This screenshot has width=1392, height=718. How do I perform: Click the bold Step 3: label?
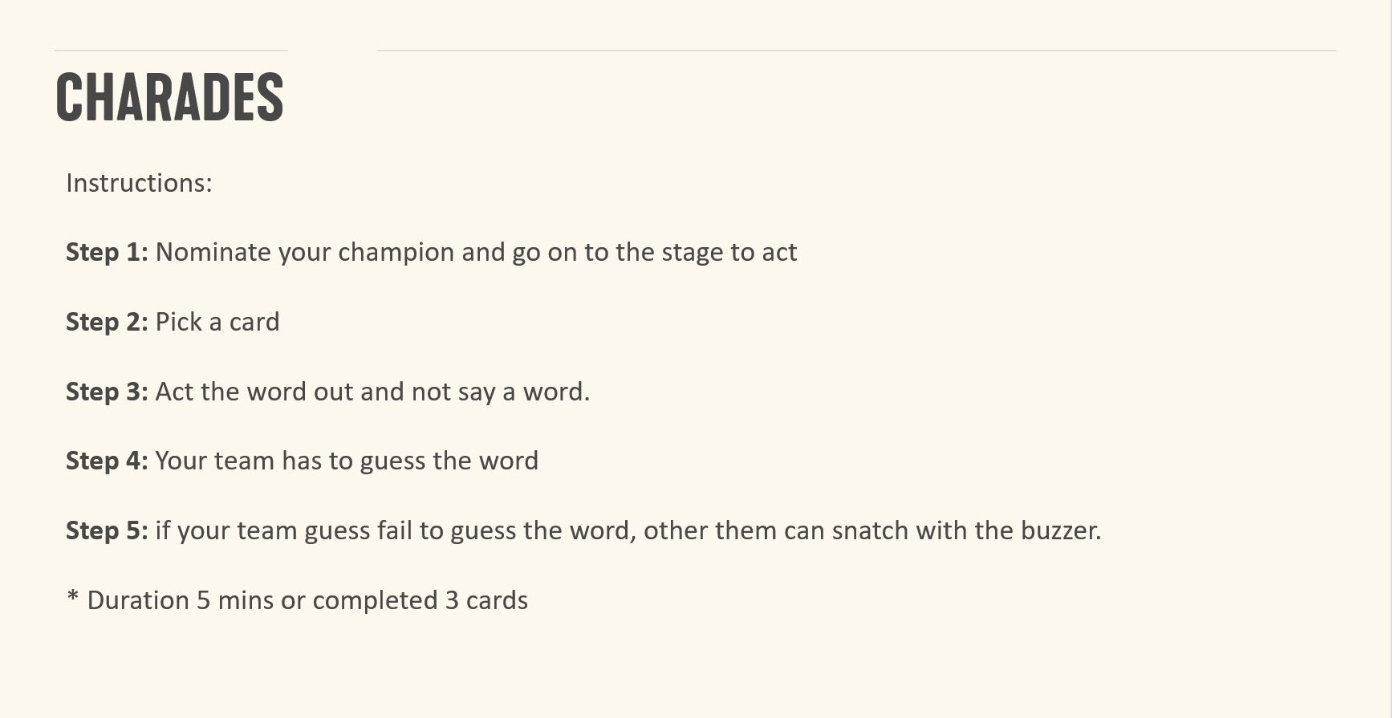pyautogui.click(x=107, y=392)
